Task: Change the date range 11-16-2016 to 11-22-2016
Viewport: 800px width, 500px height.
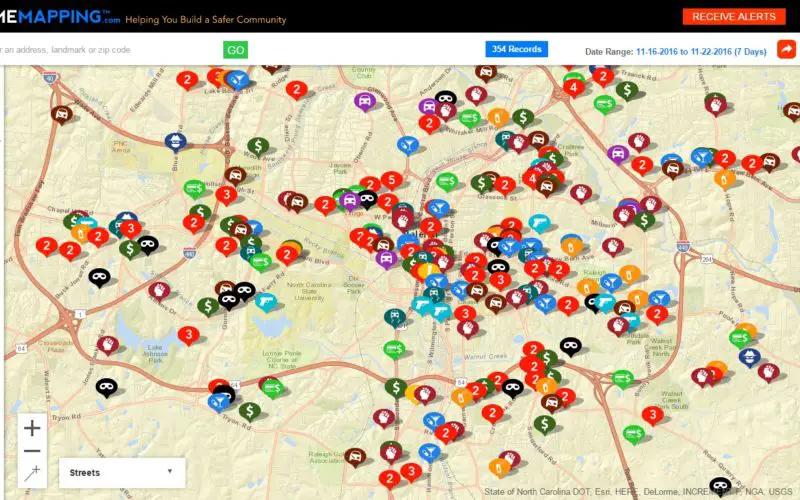Action: pos(701,52)
